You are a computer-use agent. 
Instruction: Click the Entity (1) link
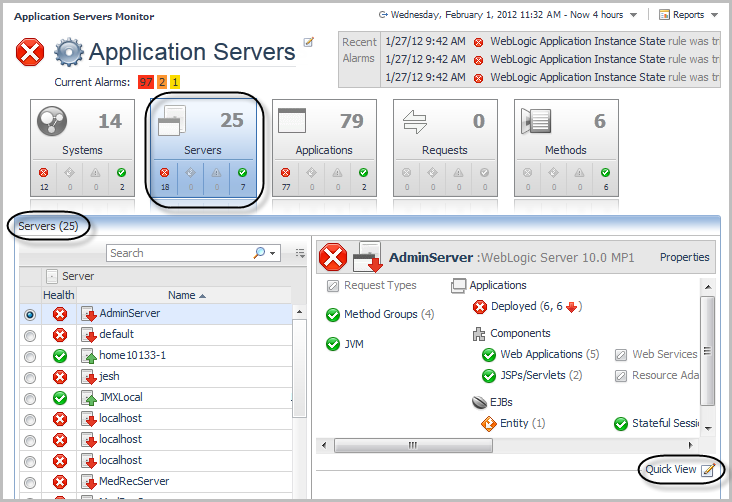pos(522,424)
